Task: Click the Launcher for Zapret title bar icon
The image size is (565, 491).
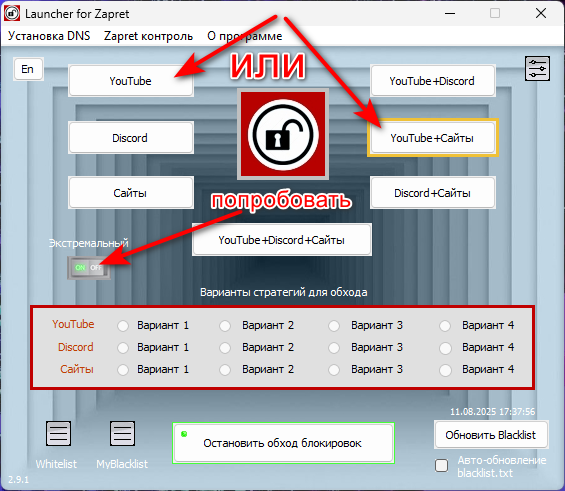Action: click(x=11, y=14)
